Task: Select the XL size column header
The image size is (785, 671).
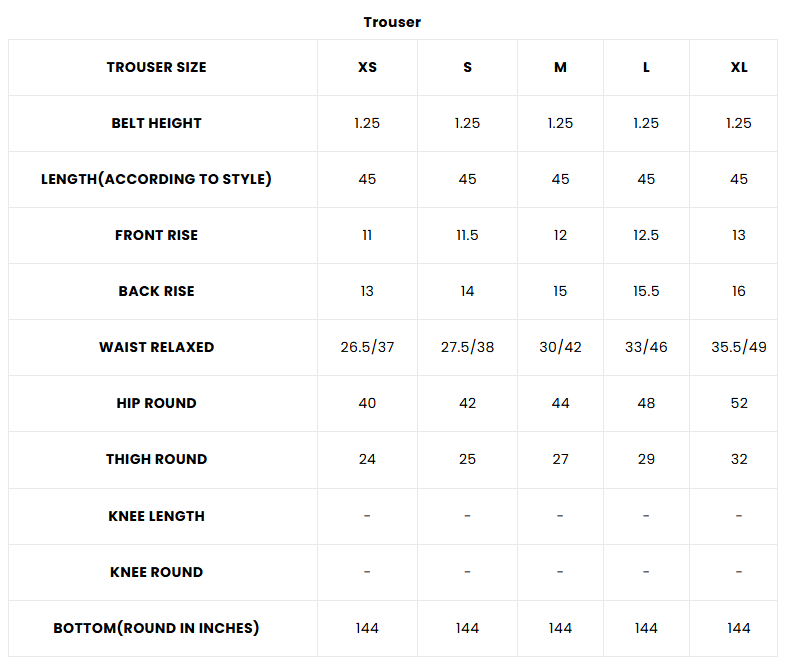Action: click(x=738, y=67)
